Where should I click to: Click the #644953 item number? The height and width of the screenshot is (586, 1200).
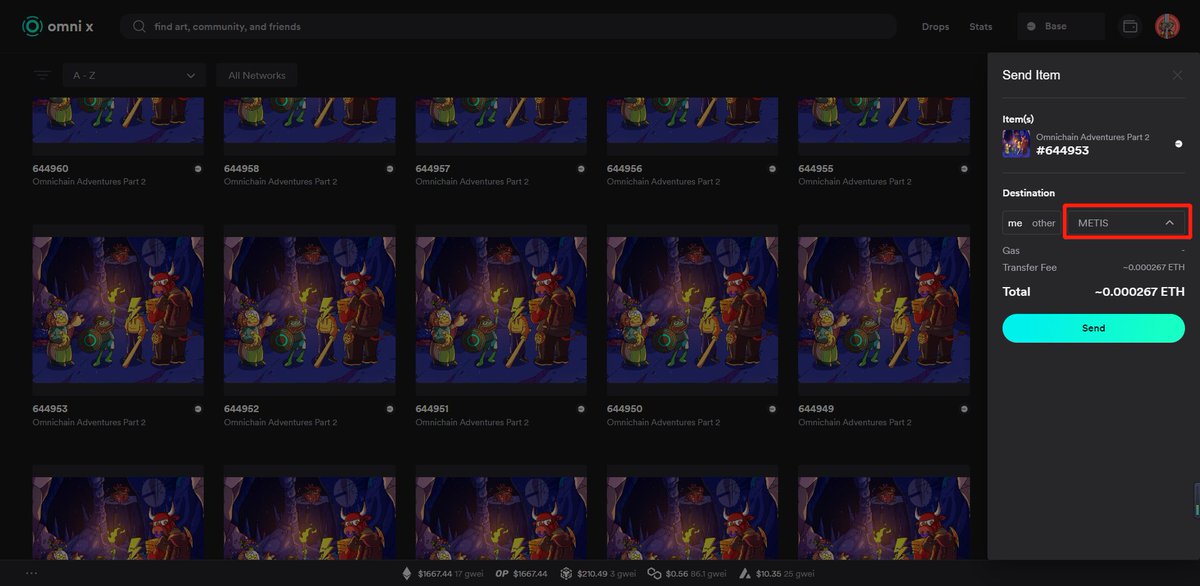point(1063,151)
